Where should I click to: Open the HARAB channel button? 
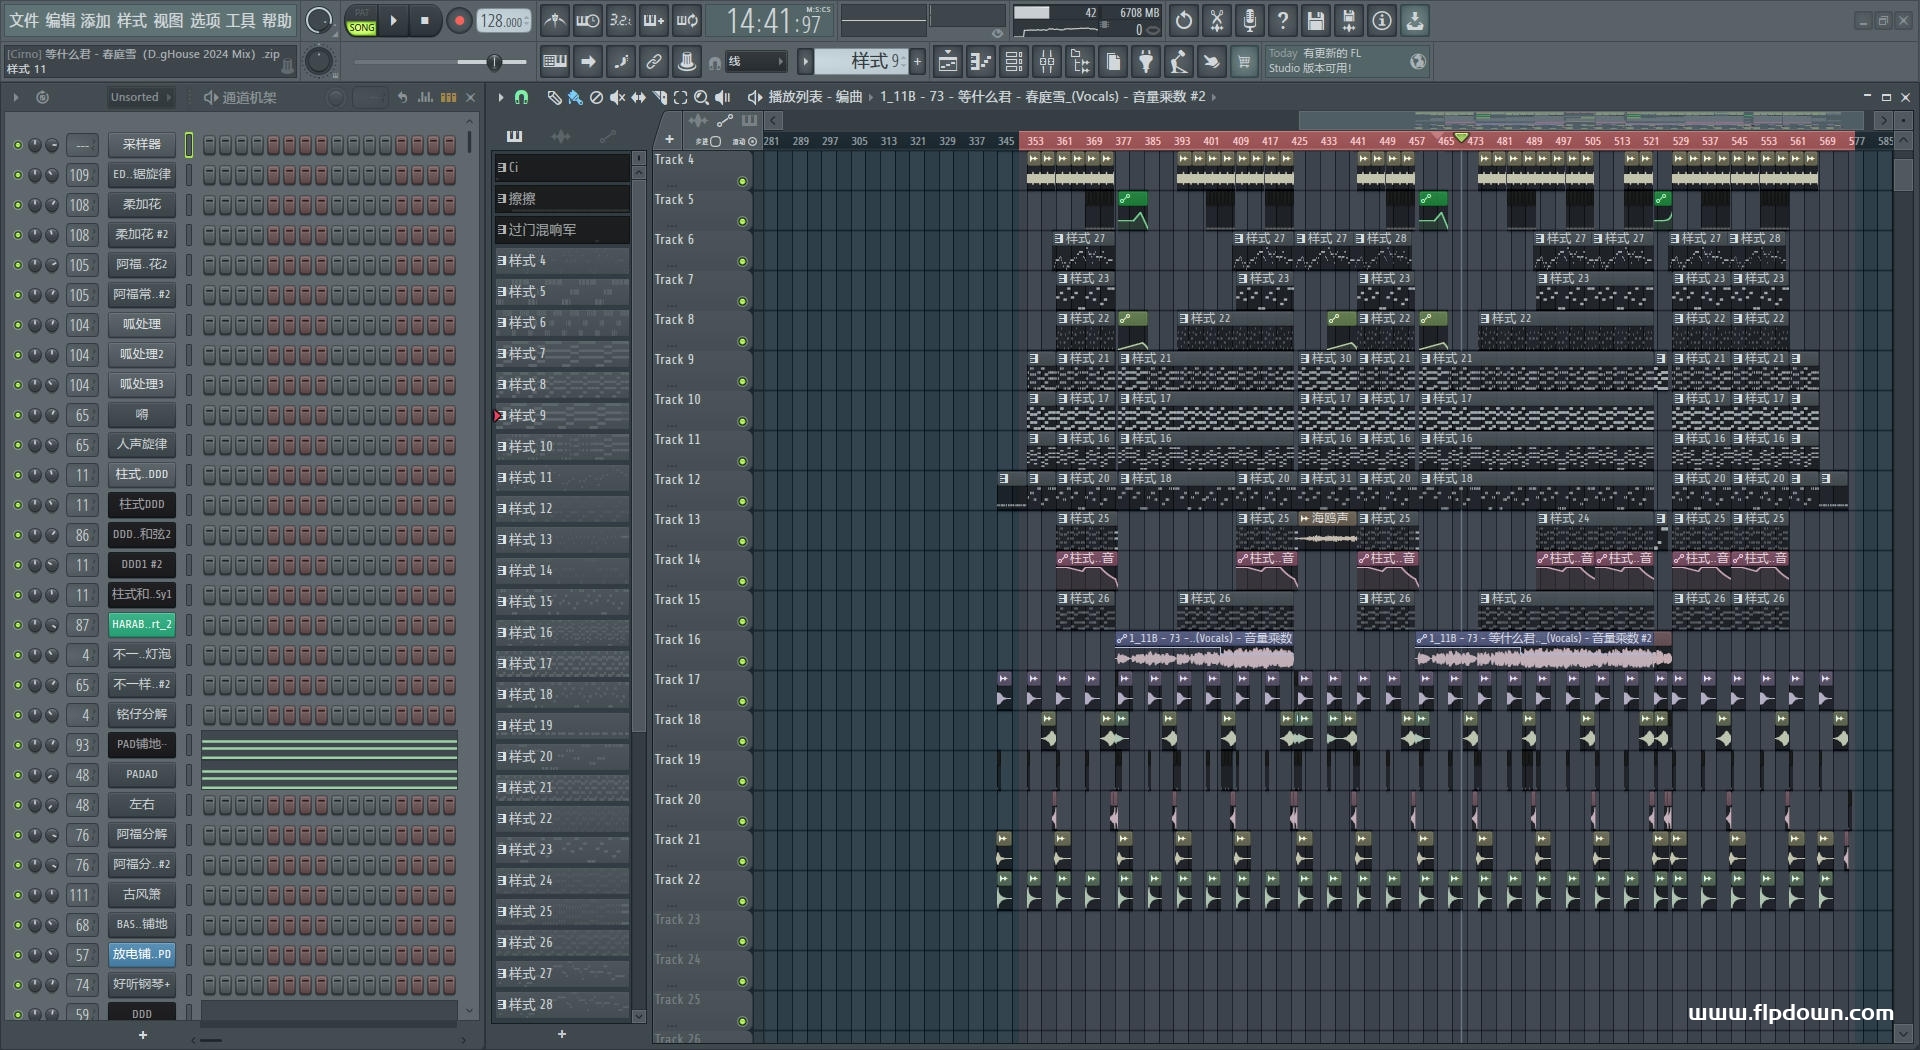point(141,624)
